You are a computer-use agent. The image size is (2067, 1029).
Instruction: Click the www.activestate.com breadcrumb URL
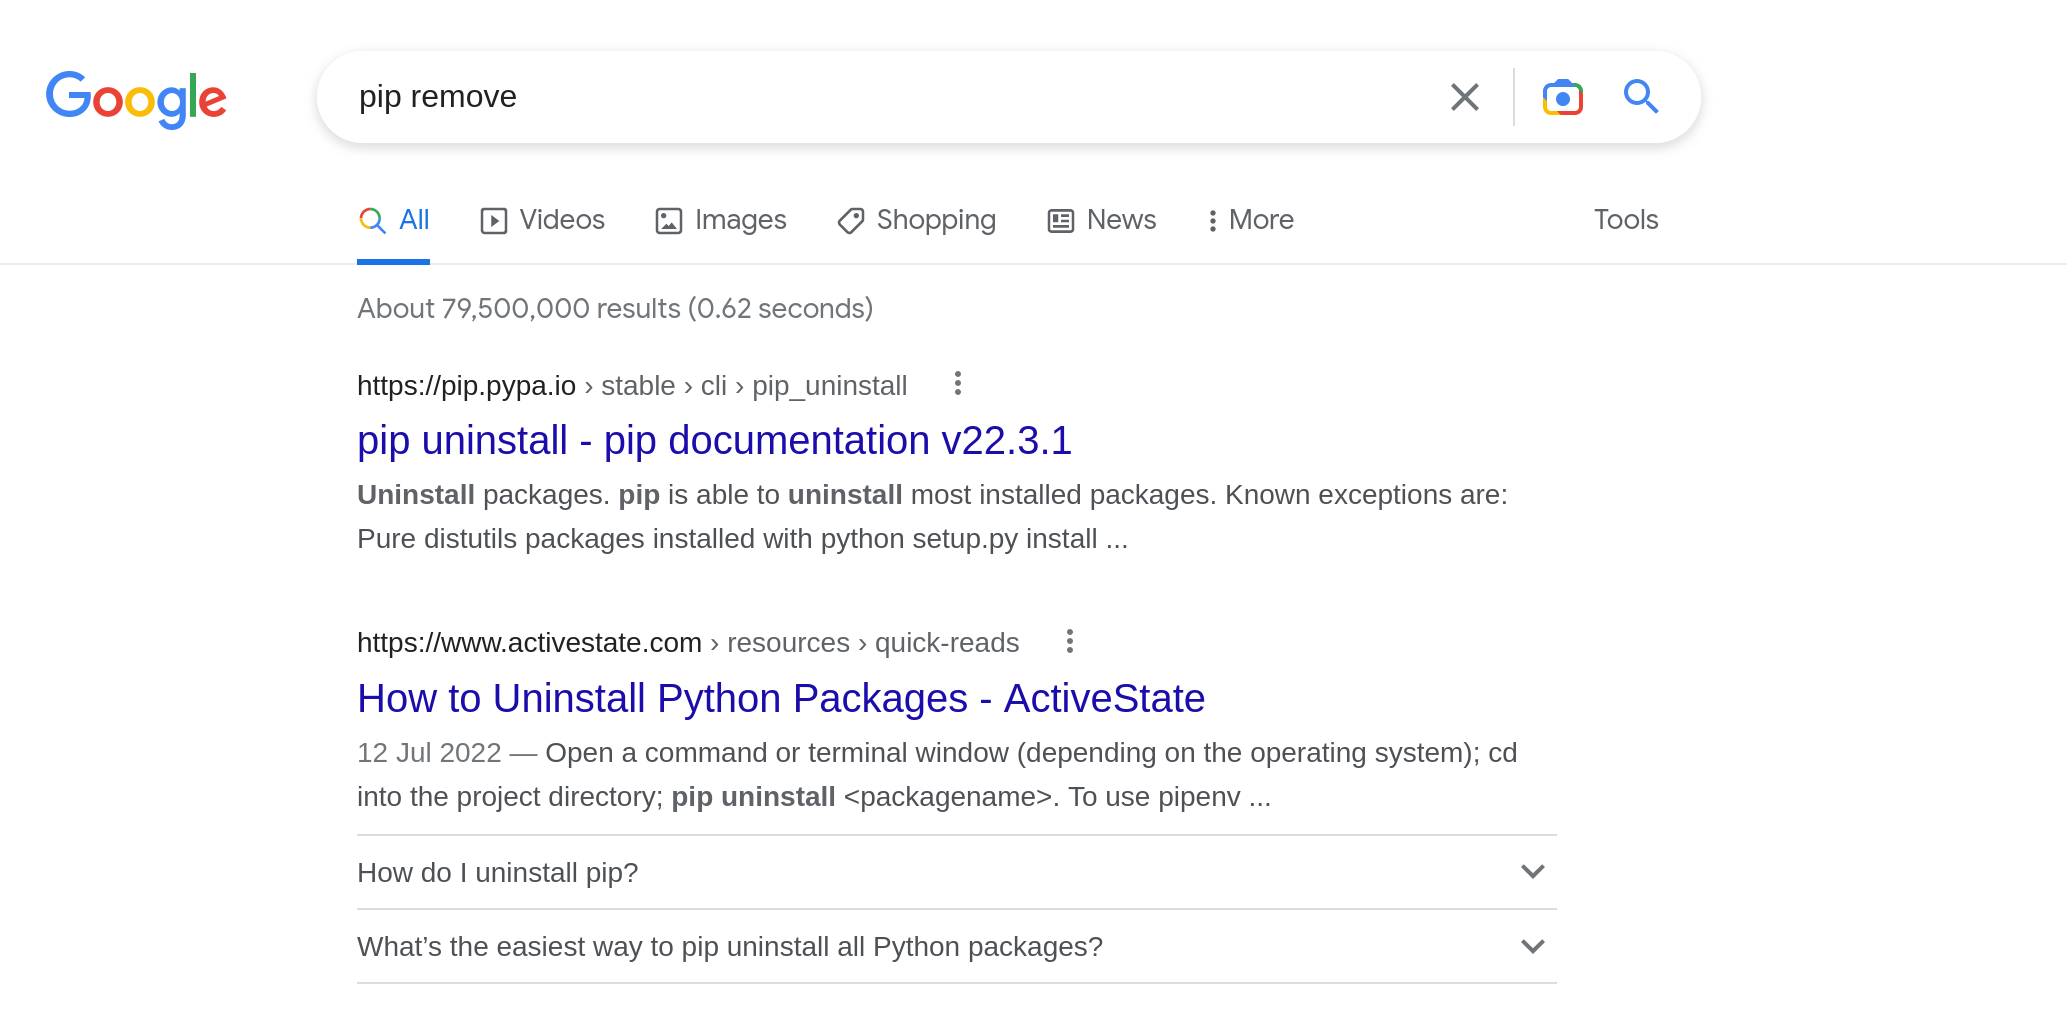[x=529, y=643]
